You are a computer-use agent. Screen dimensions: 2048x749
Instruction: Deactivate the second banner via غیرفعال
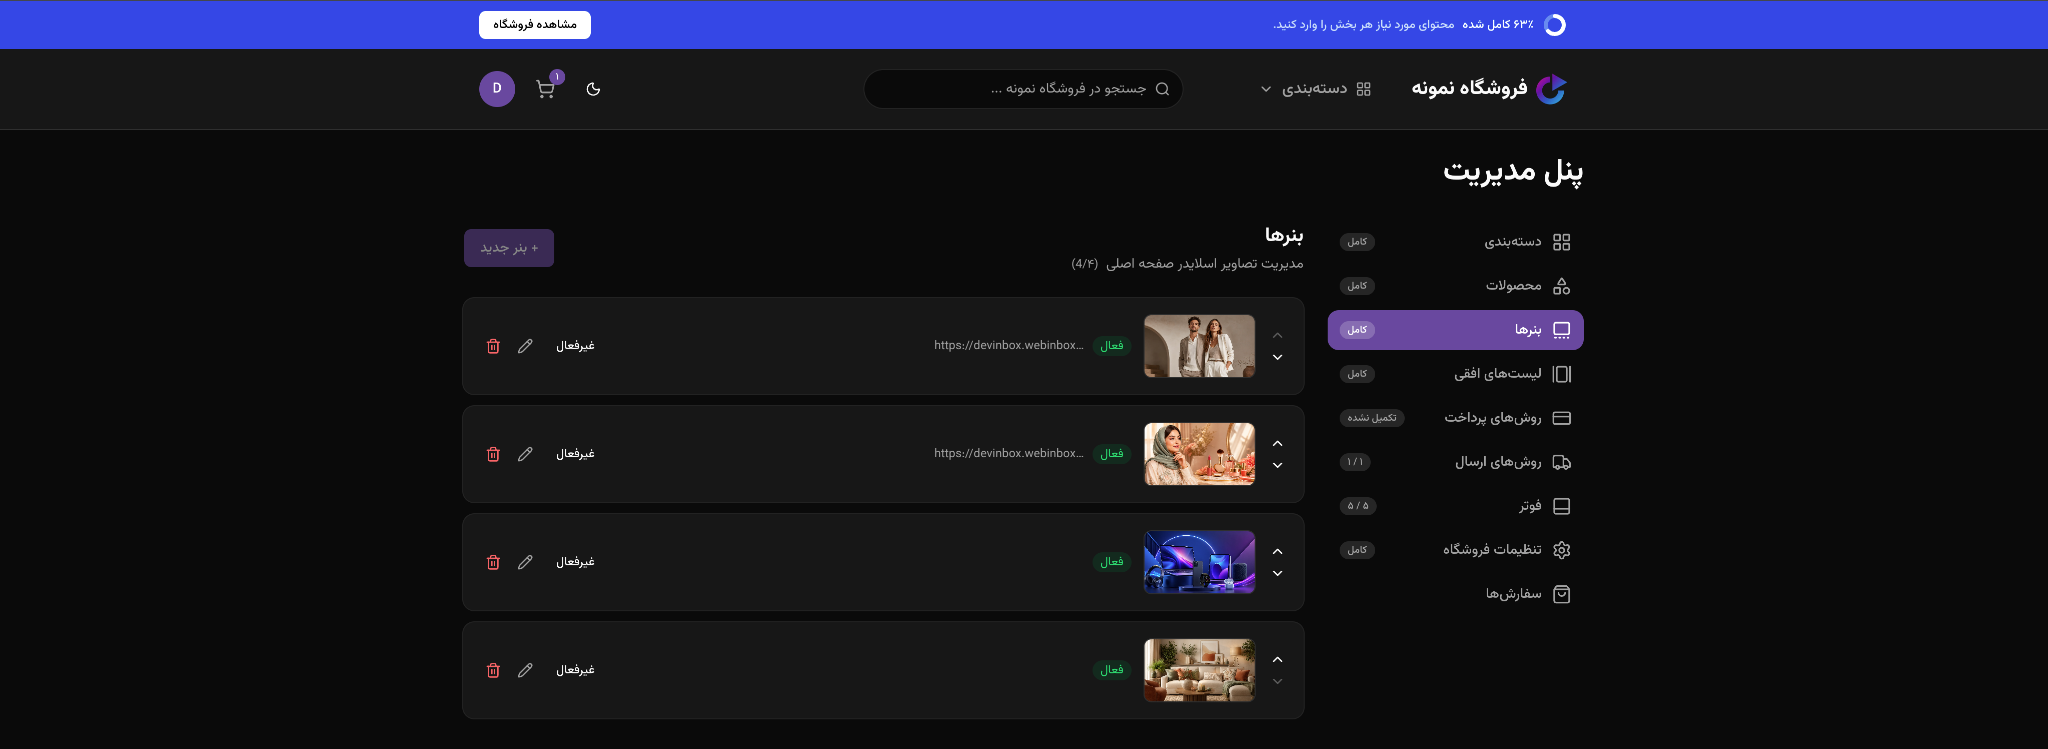(x=575, y=454)
